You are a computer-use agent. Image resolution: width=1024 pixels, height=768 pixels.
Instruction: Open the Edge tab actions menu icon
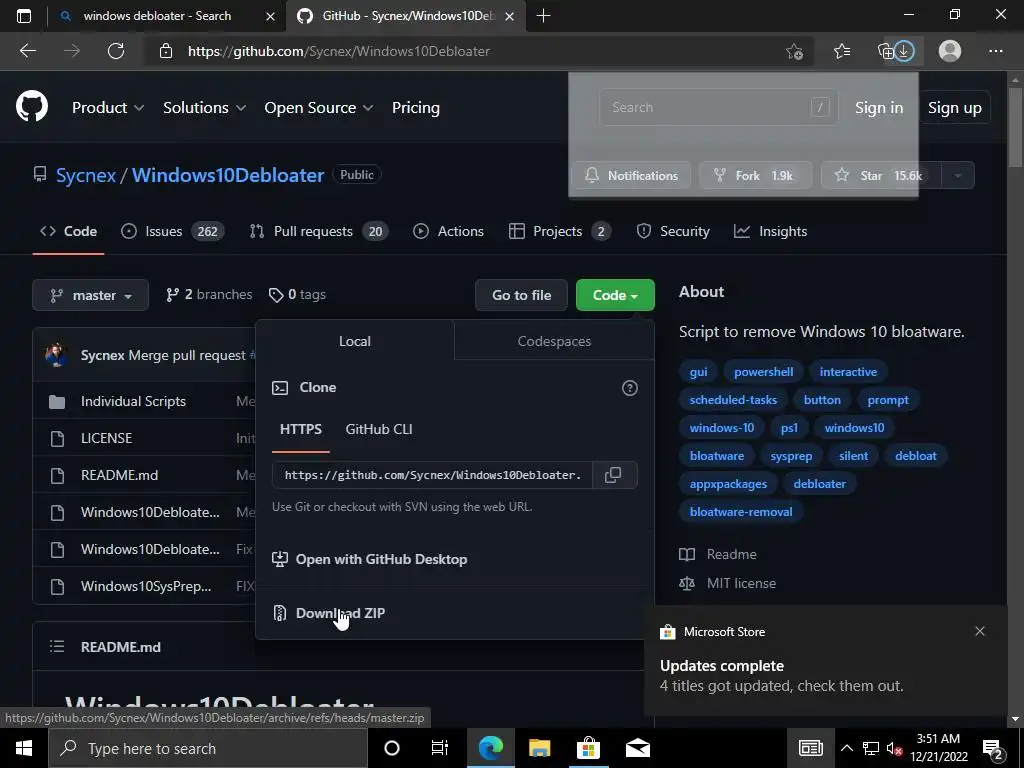click(24, 16)
